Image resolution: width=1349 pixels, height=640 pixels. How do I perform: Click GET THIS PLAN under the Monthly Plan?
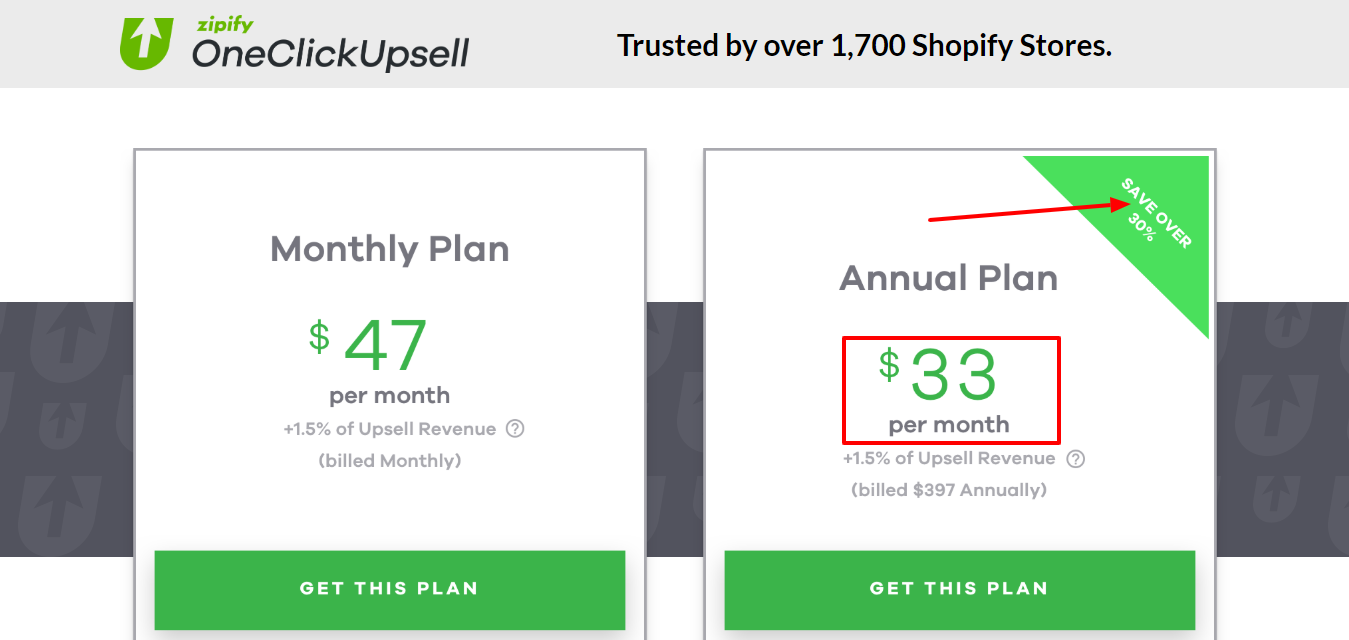(390, 589)
